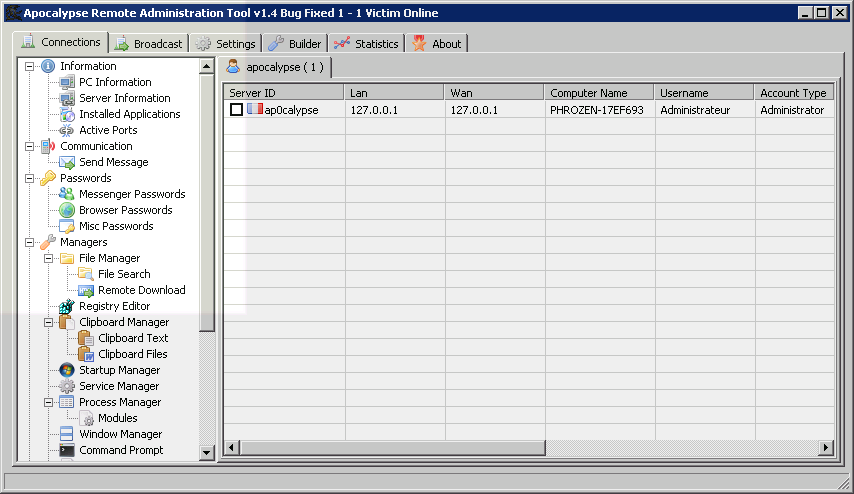The height and width of the screenshot is (494, 854).
Task: Click the Send Message envelope icon
Action: coord(67,162)
